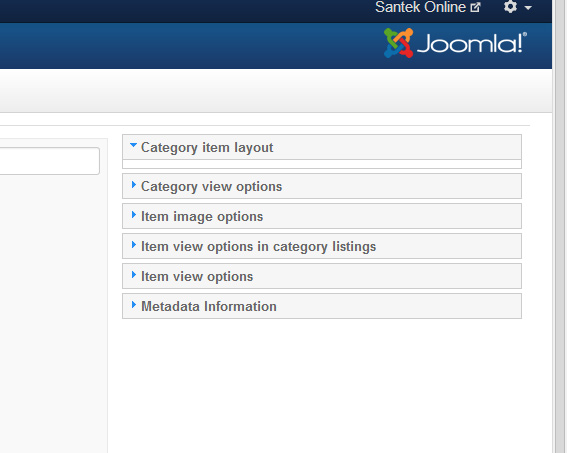This screenshot has width=567, height=453.
Task: Open the Item view options panel
Action: (x=322, y=276)
